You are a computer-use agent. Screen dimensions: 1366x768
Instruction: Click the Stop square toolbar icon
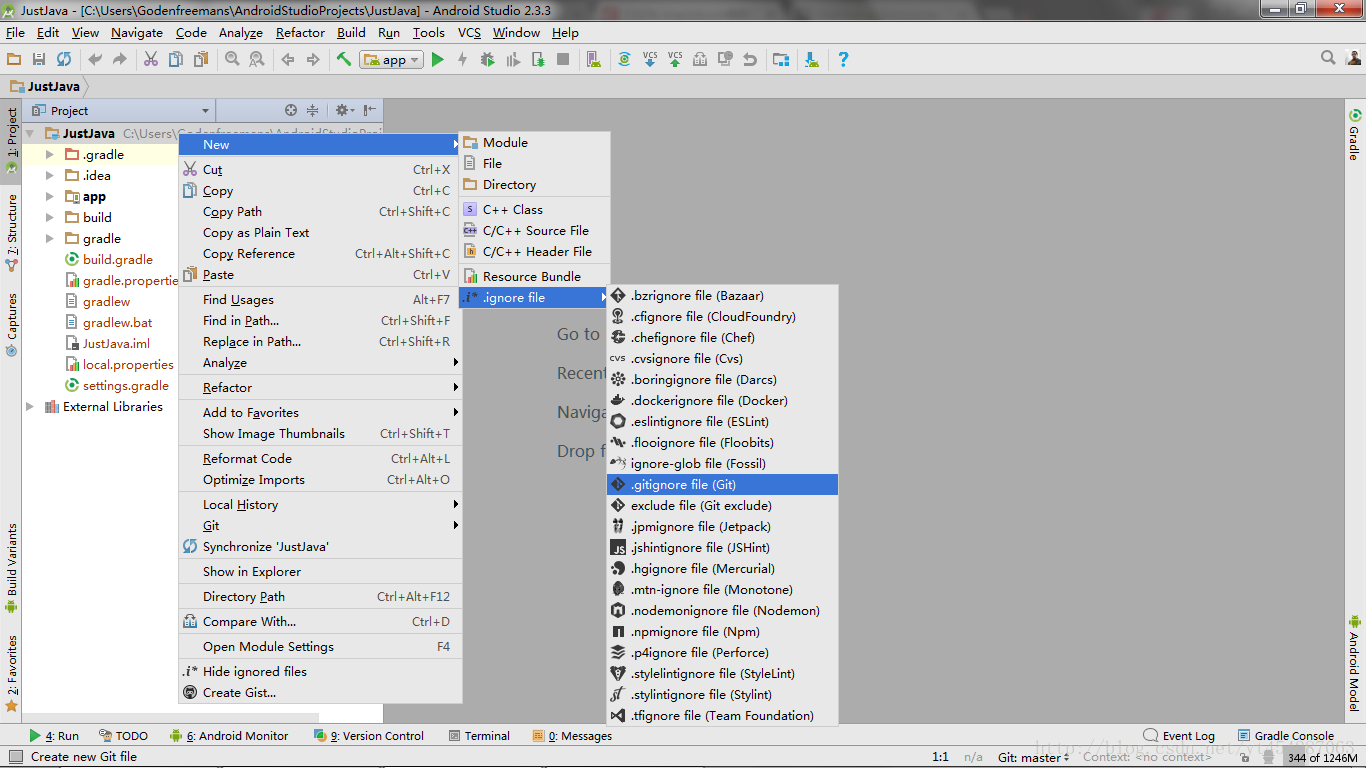pyautogui.click(x=563, y=60)
